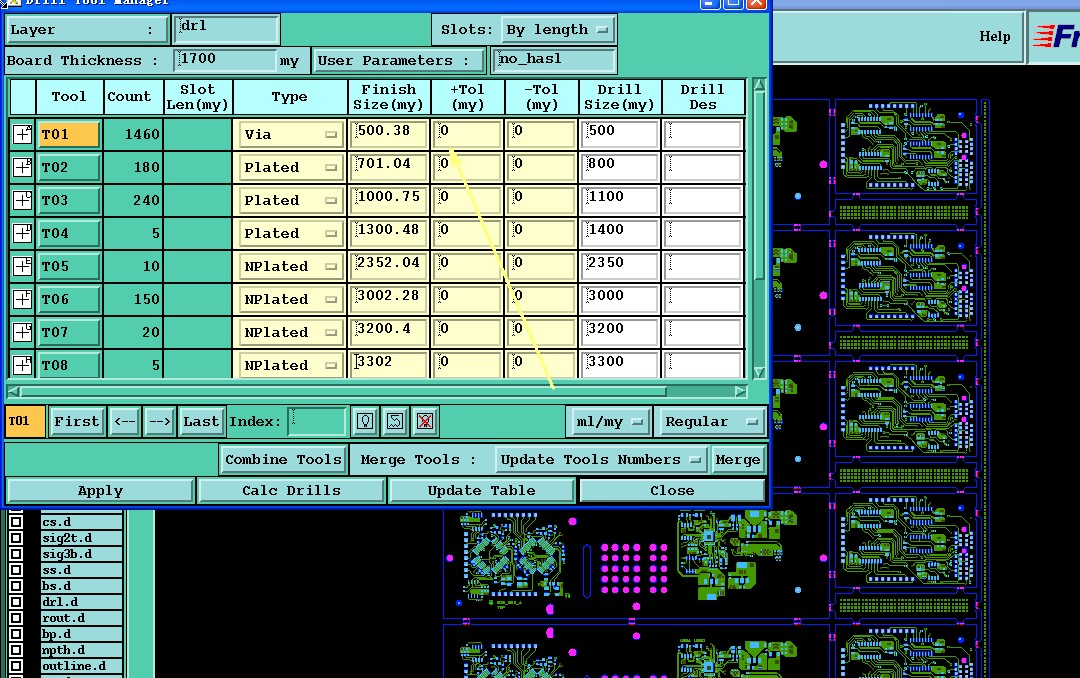Image resolution: width=1080 pixels, height=678 pixels.
Task: Click the Layer field showing drl
Action: (227, 28)
